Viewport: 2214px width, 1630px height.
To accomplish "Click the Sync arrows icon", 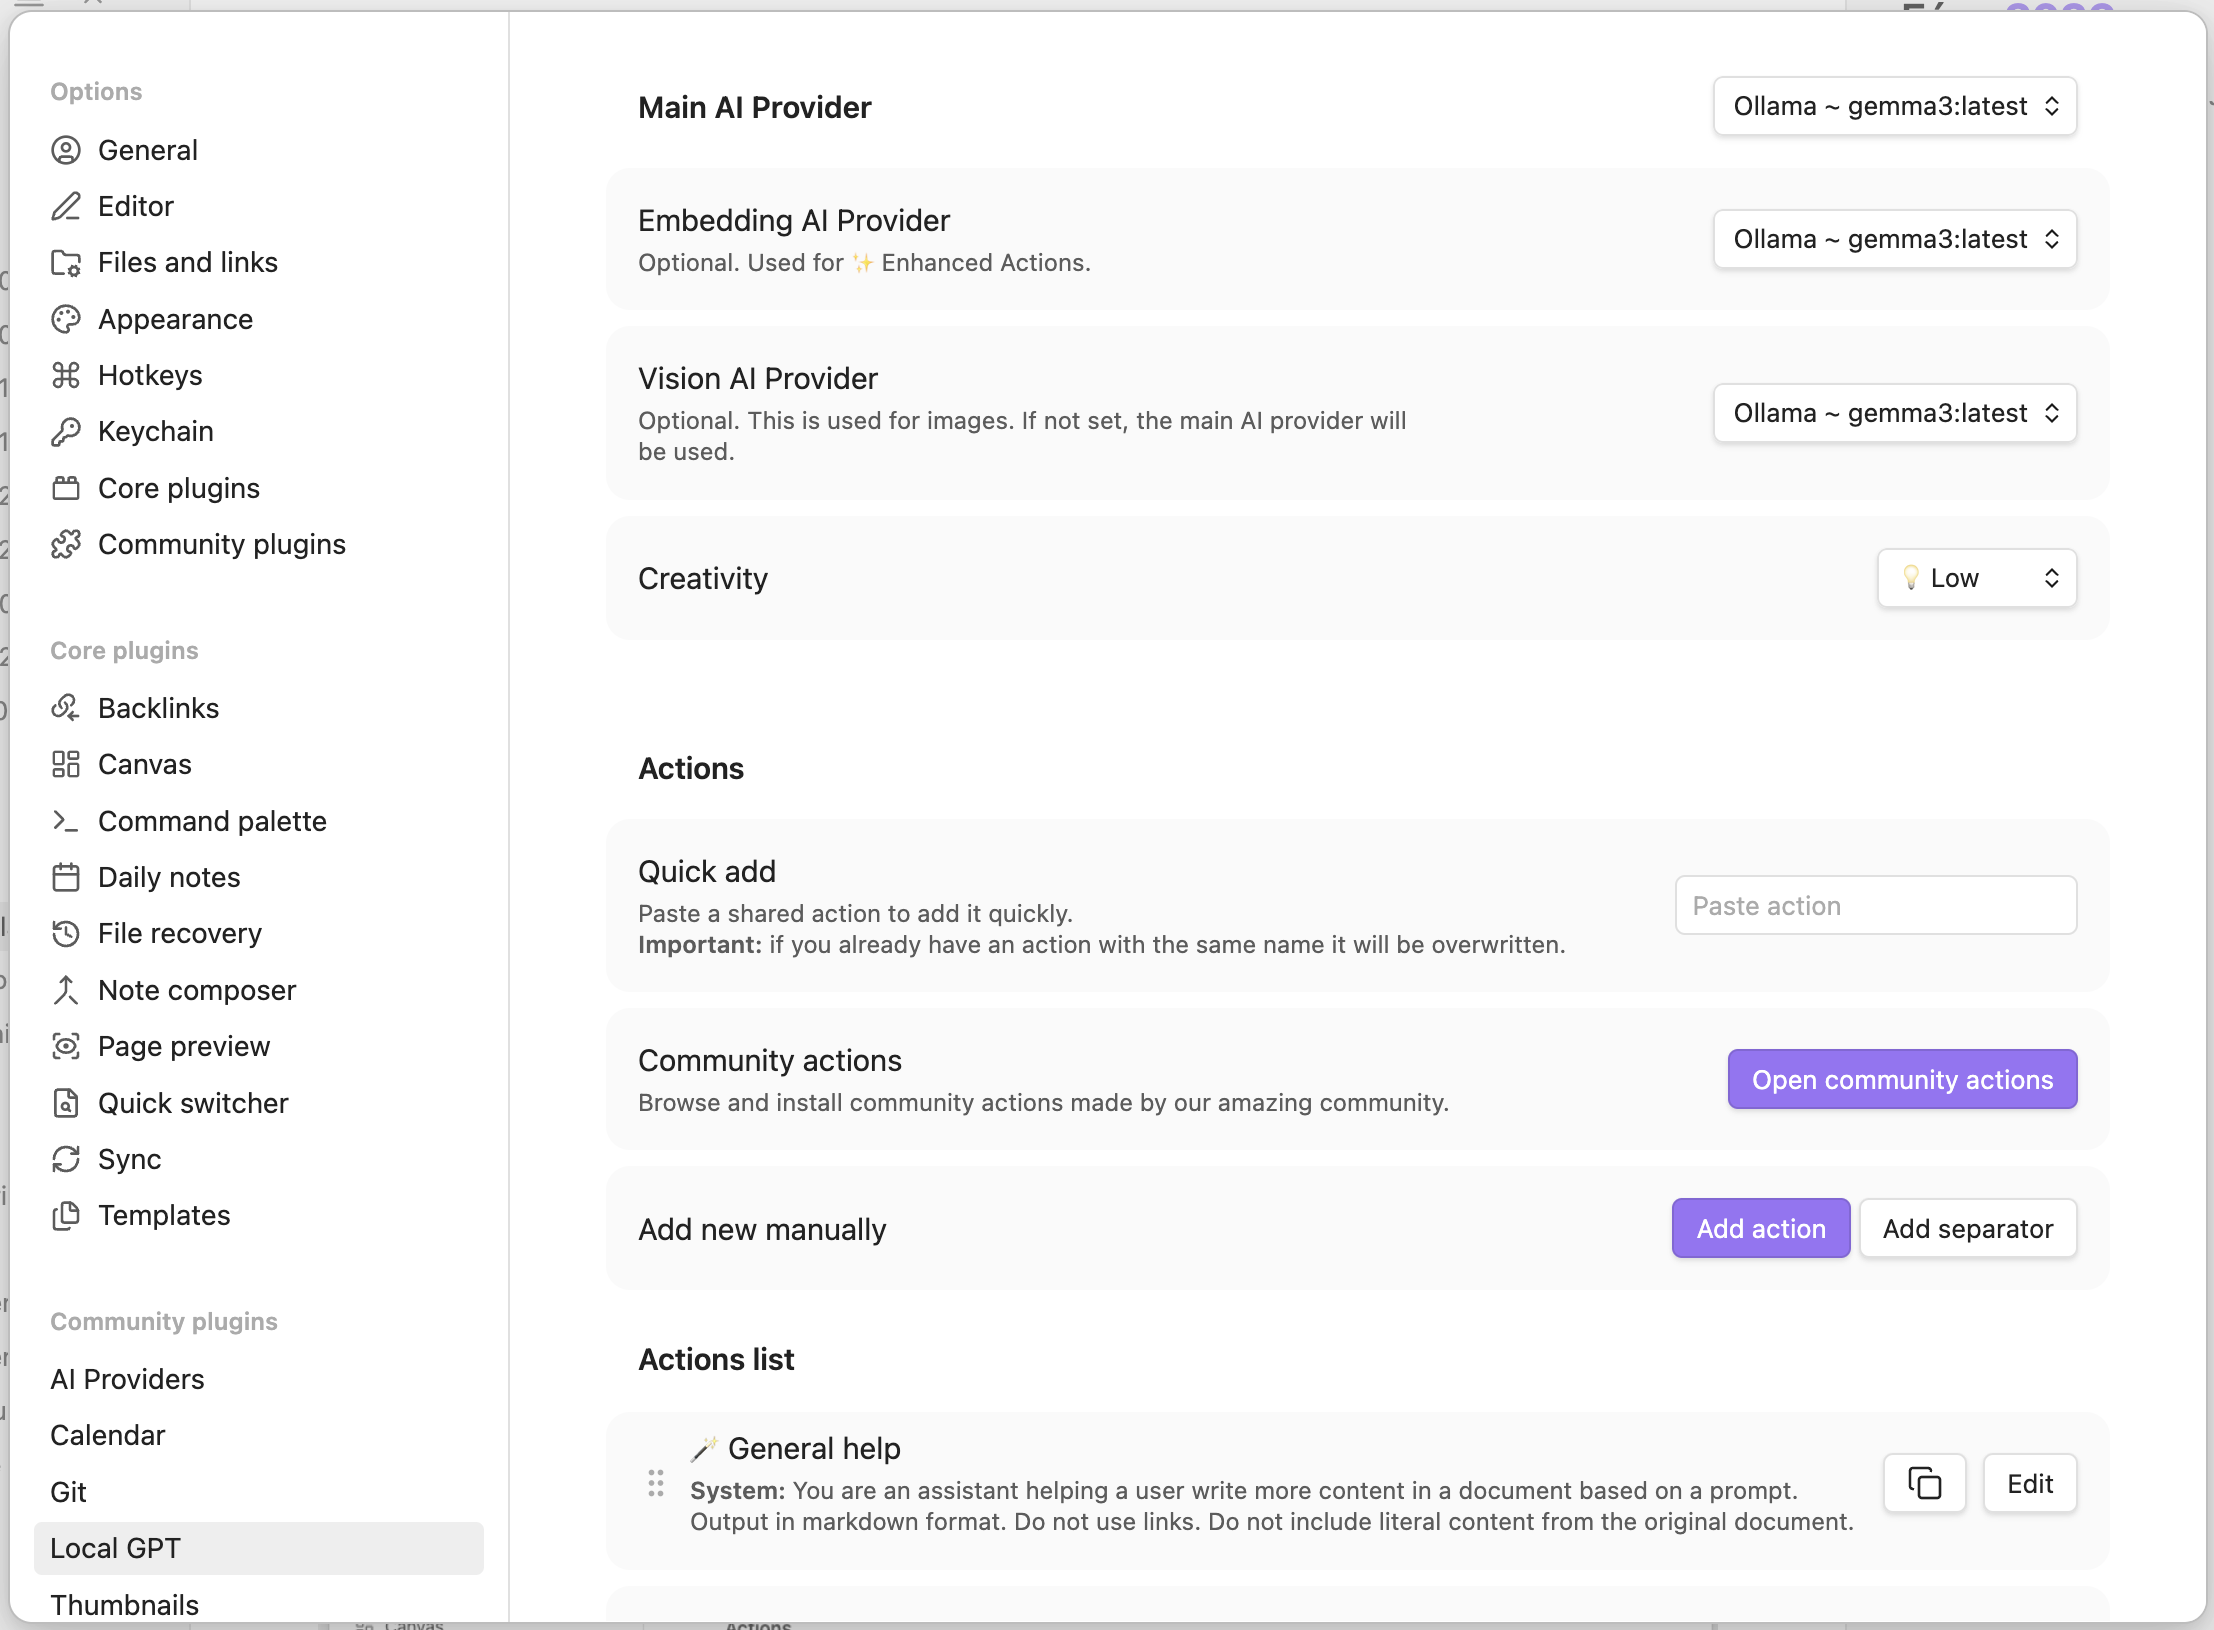I will click(66, 1159).
